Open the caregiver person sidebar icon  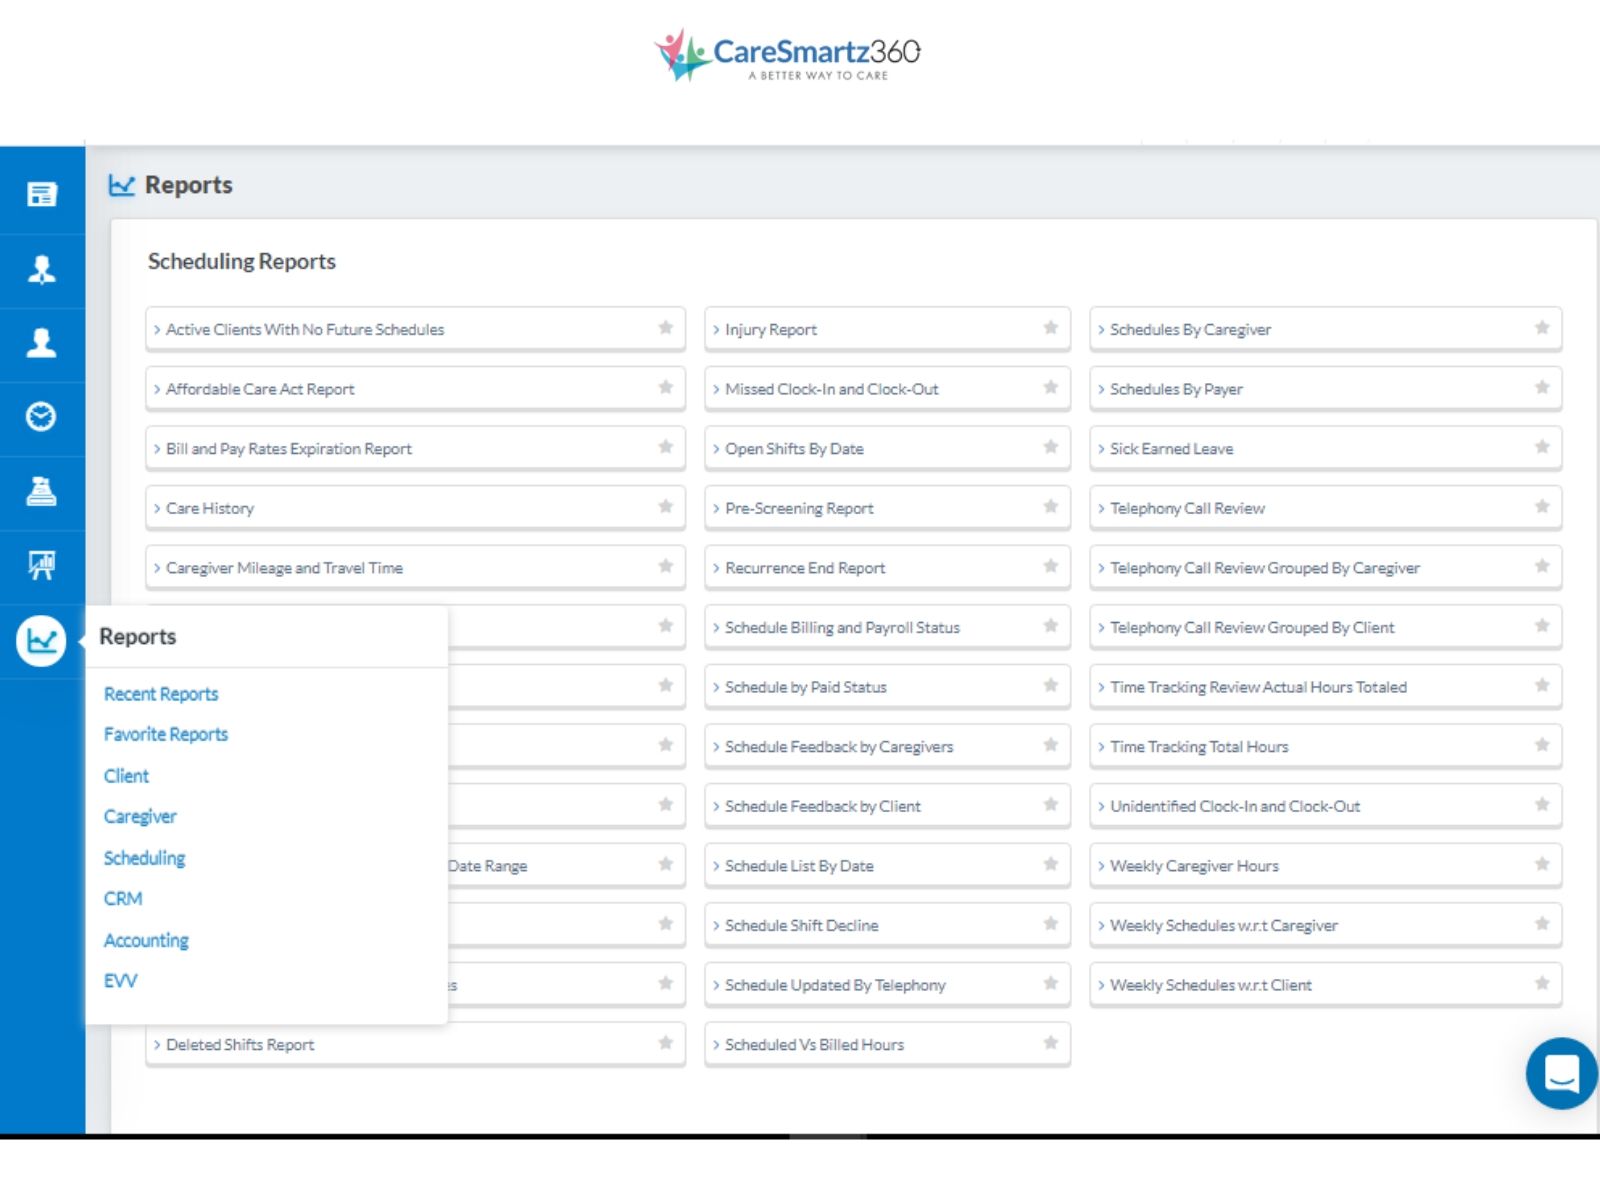[42, 343]
